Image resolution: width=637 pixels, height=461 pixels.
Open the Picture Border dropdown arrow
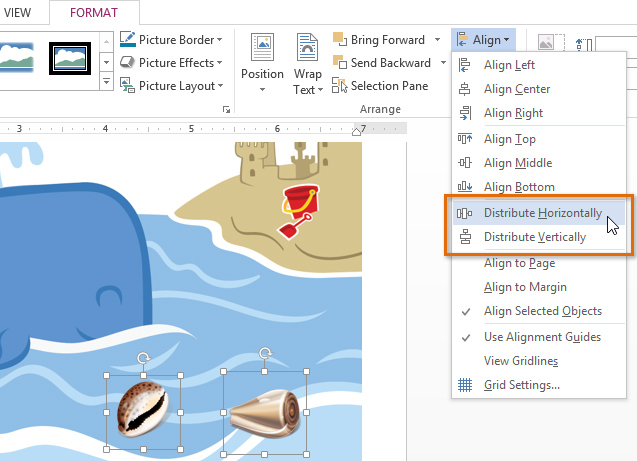(x=220, y=40)
